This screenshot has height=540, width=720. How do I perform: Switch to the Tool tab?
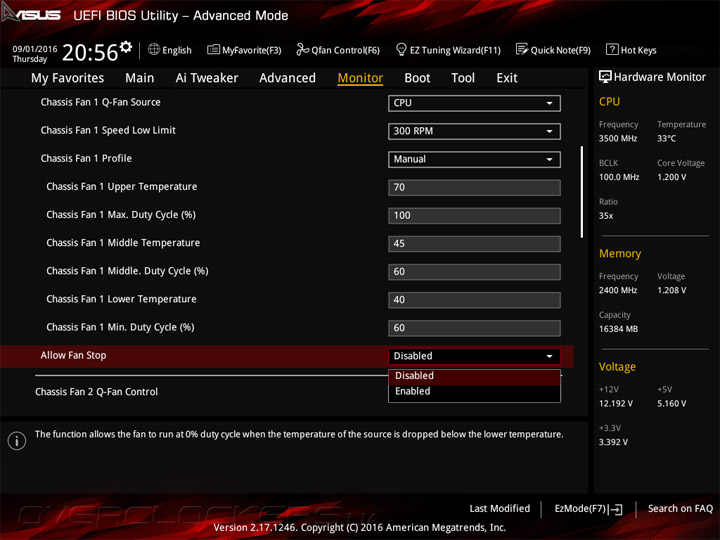tap(463, 78)
